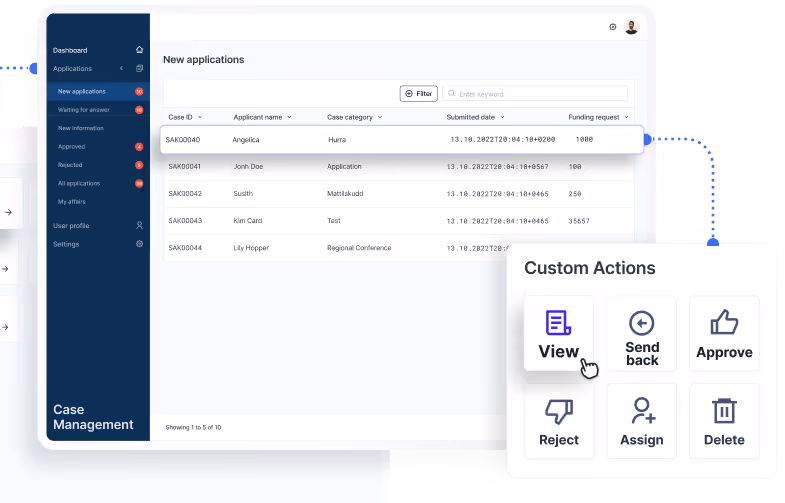Sort by Applicant name column arrow
785x503 pixels.
(x=289, y=117)
